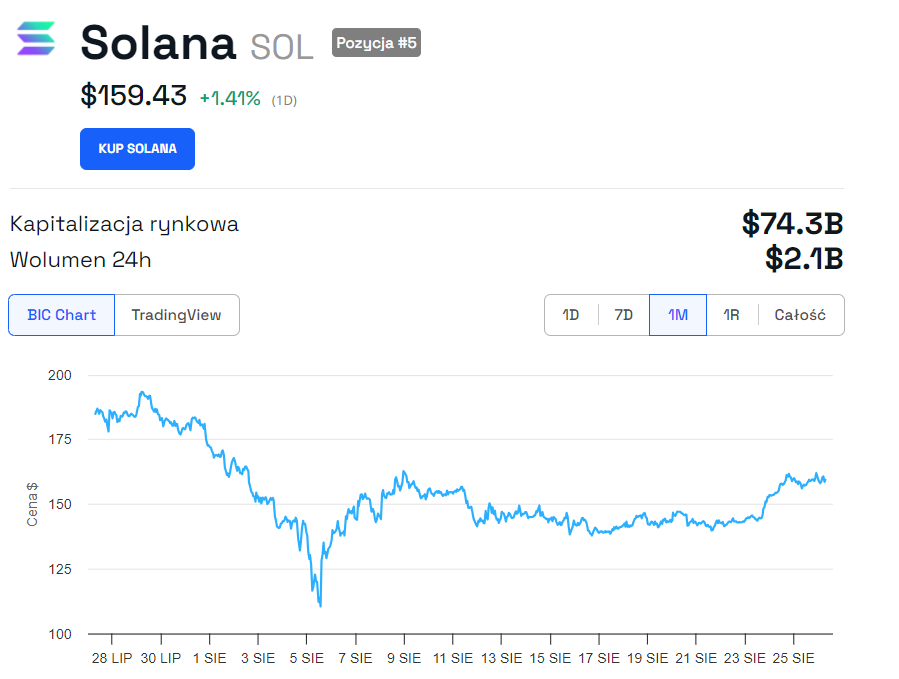Screen dimensions: 899x679
Task: Click the Solana name heading
Action: pos(158,42)
